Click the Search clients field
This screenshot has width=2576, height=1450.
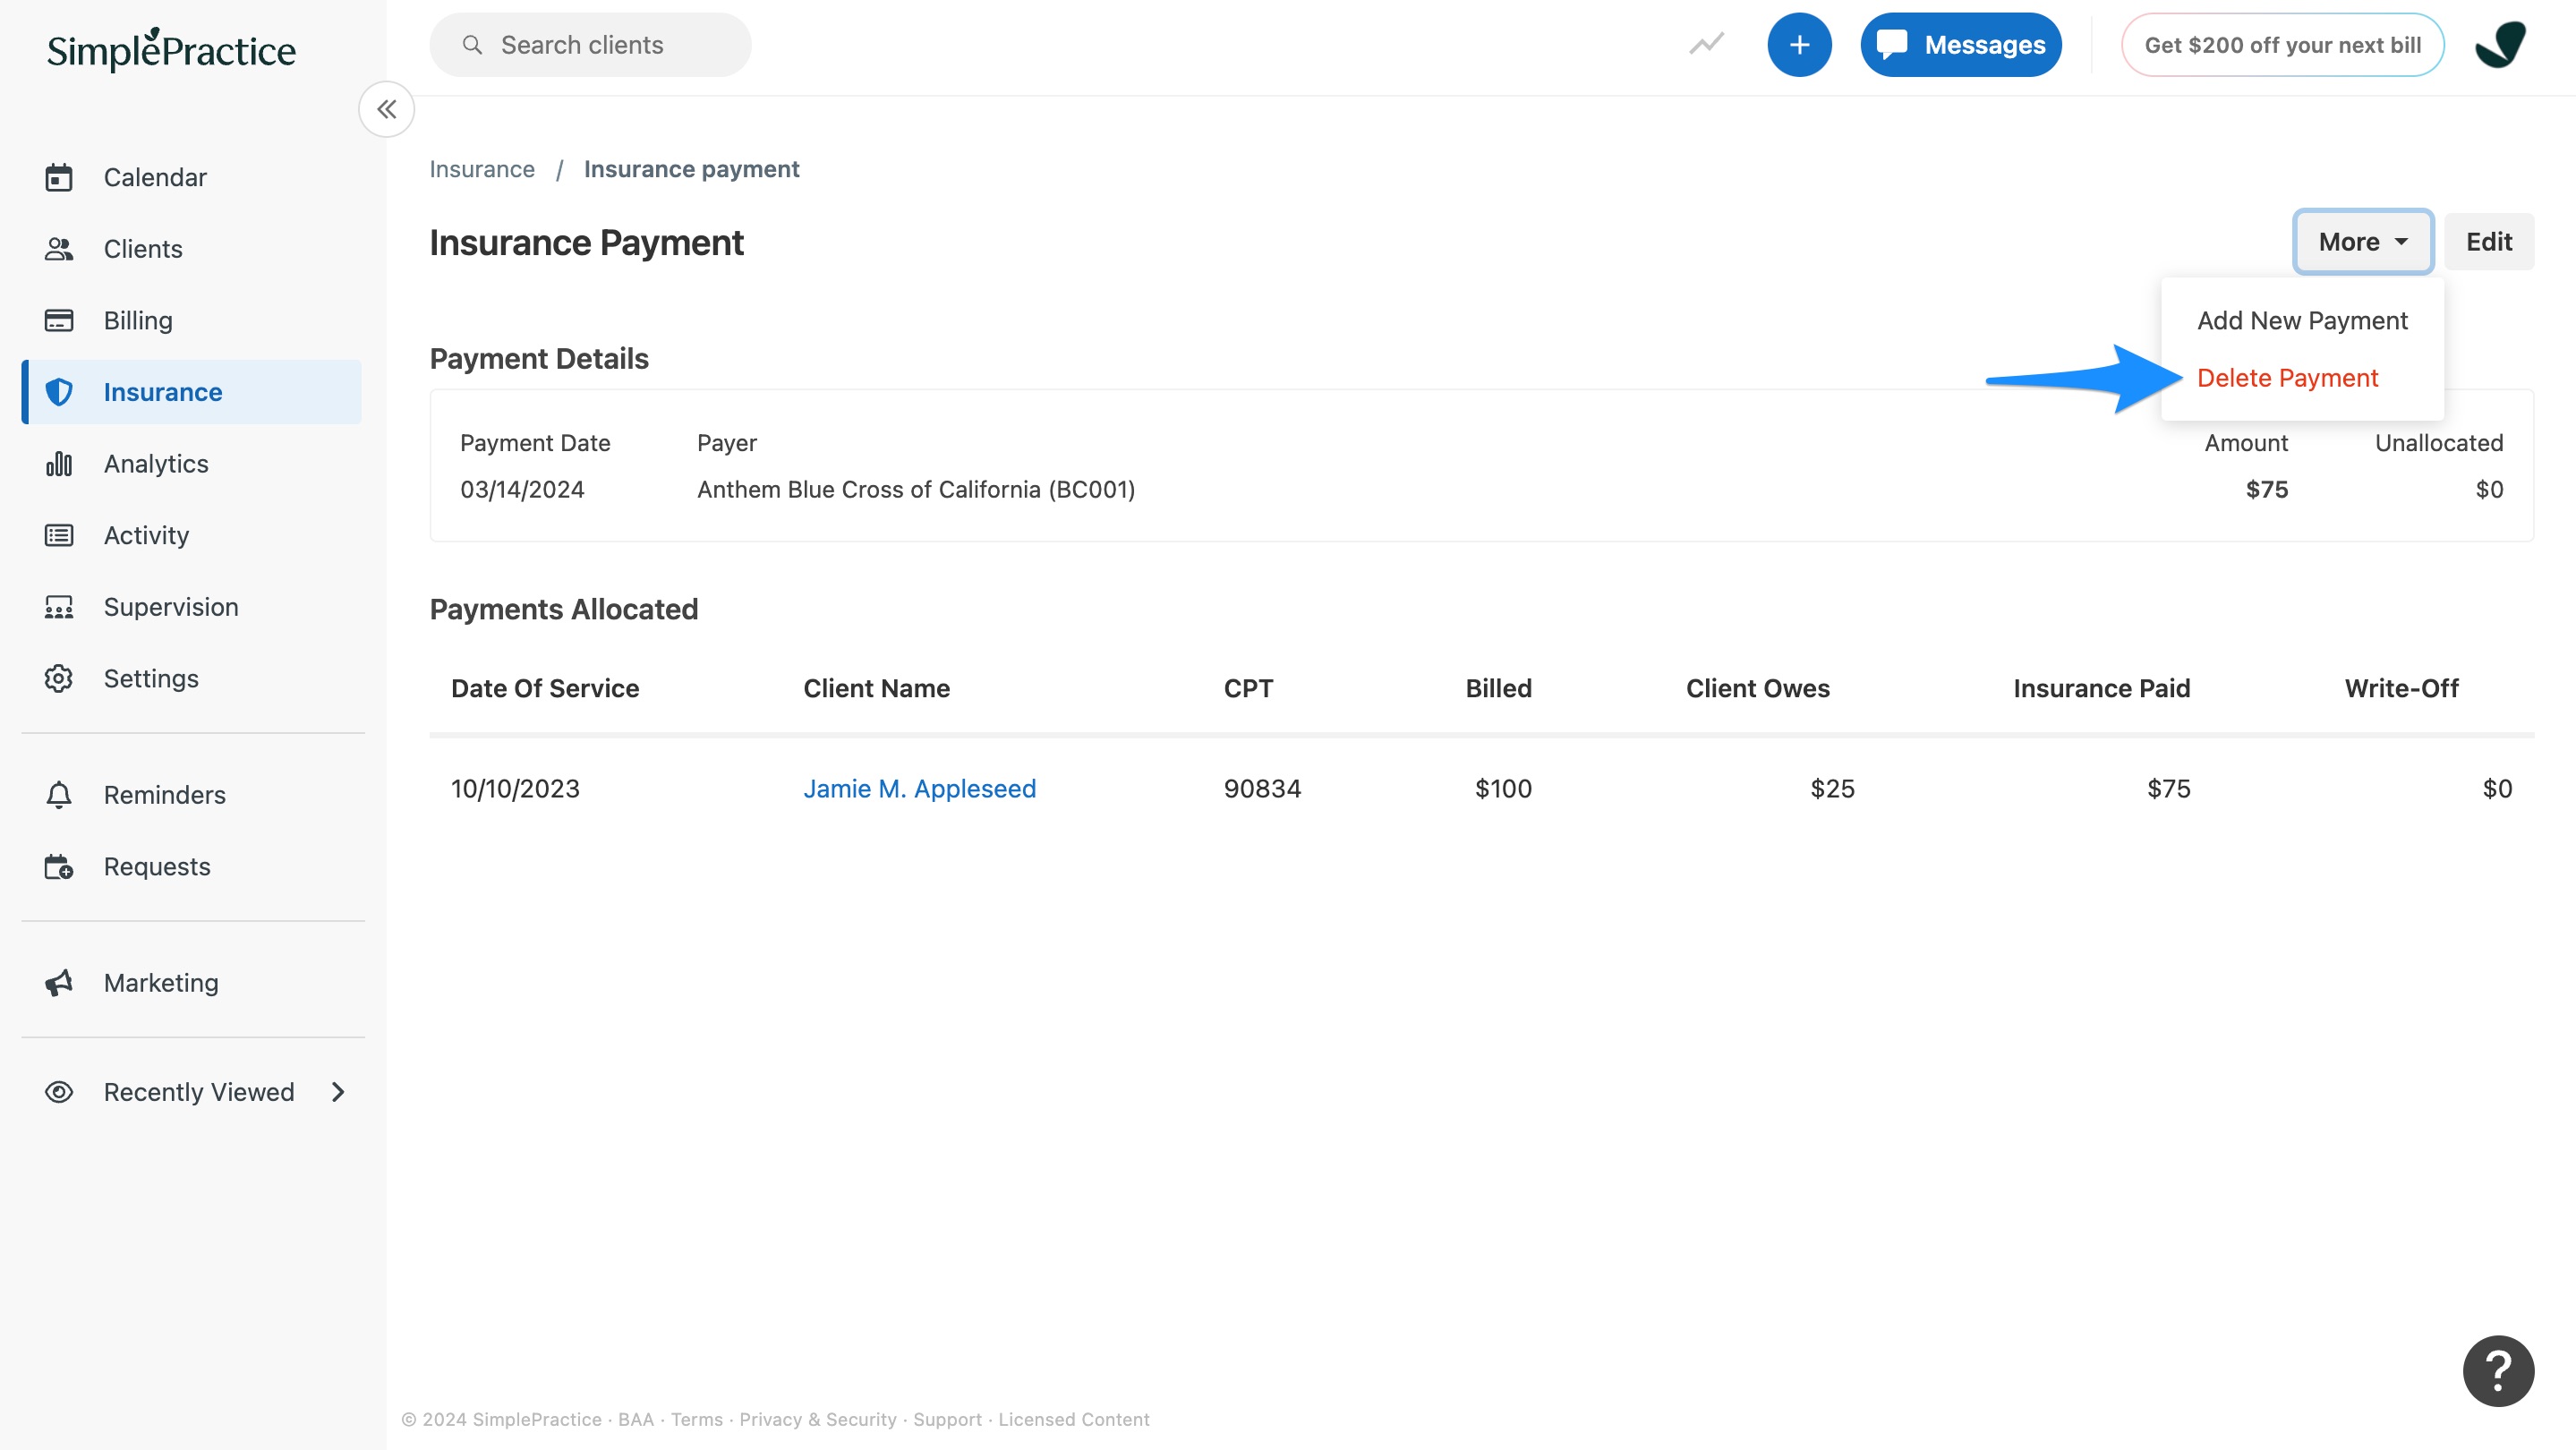(x=590, y=45)
